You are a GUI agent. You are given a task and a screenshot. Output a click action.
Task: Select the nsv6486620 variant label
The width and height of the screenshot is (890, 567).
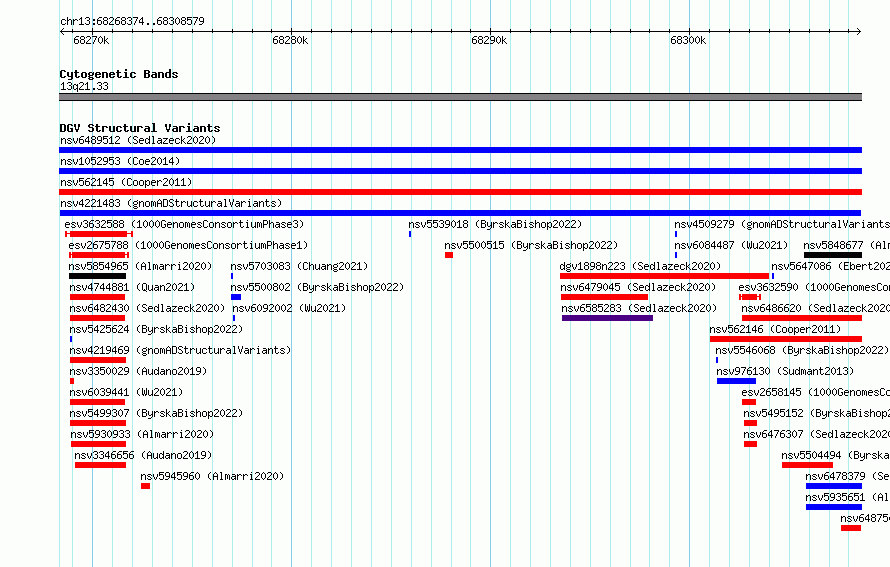tap(816, 308)
